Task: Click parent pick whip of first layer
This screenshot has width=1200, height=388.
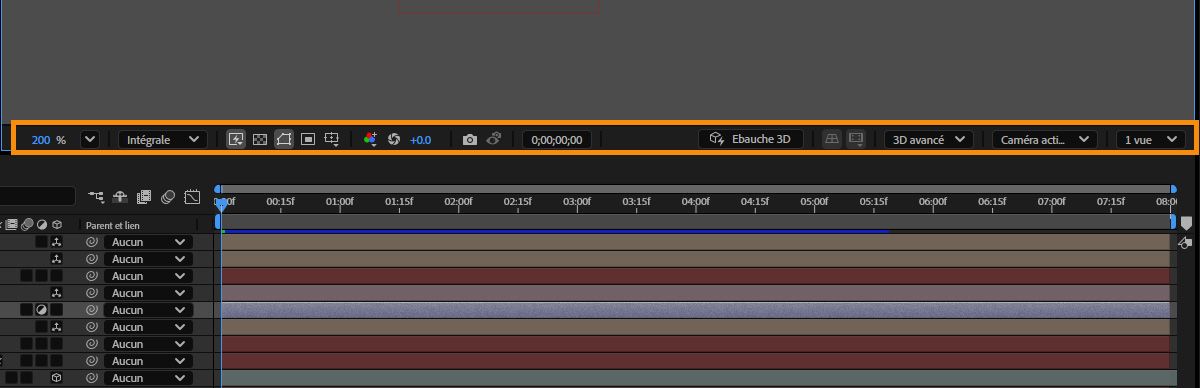Action: [91, 242]
